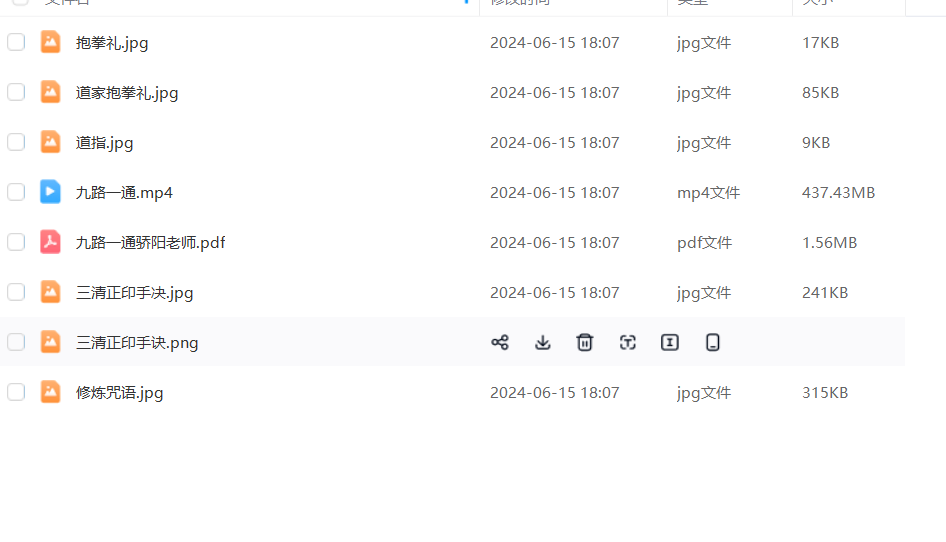Click the image icon of 修炼咒语.jpg
Viewport: 946px width, 542px height.
[50, 392]
